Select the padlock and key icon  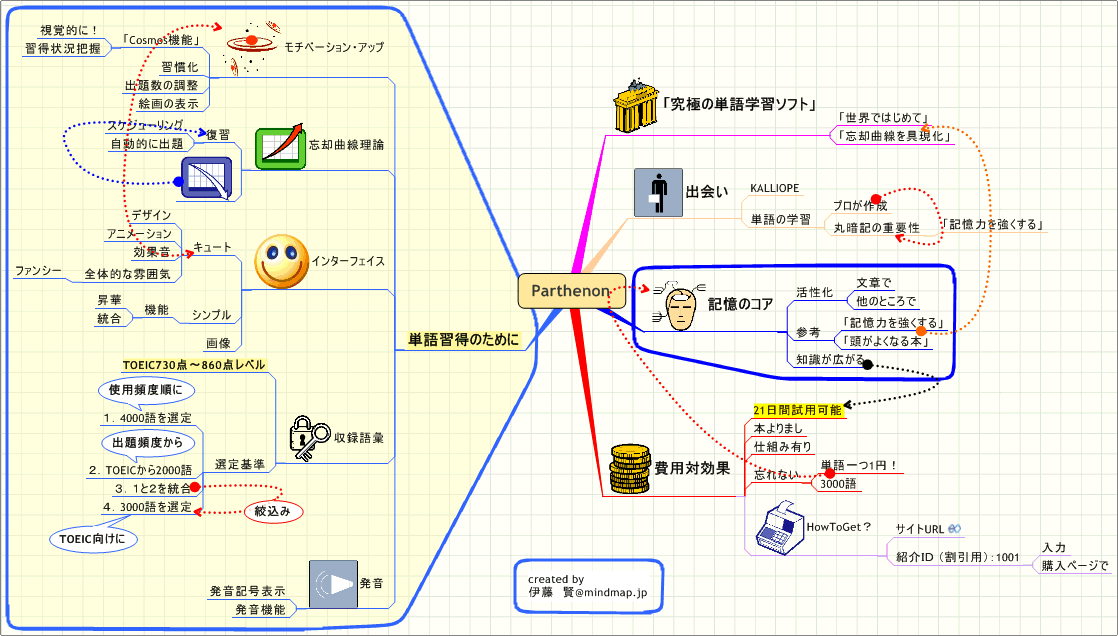coord(309,435)
